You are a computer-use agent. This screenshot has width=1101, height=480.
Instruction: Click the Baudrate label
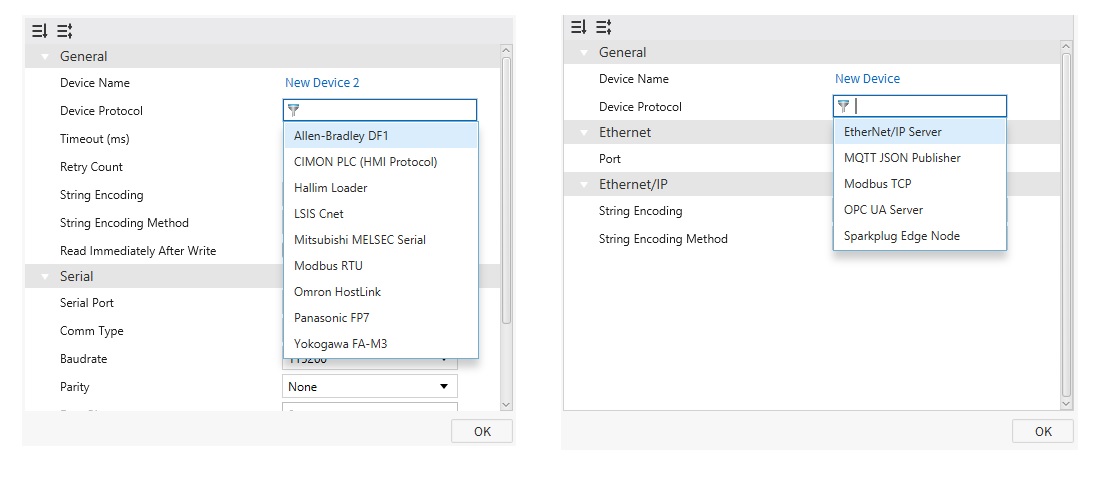point(84,359)
